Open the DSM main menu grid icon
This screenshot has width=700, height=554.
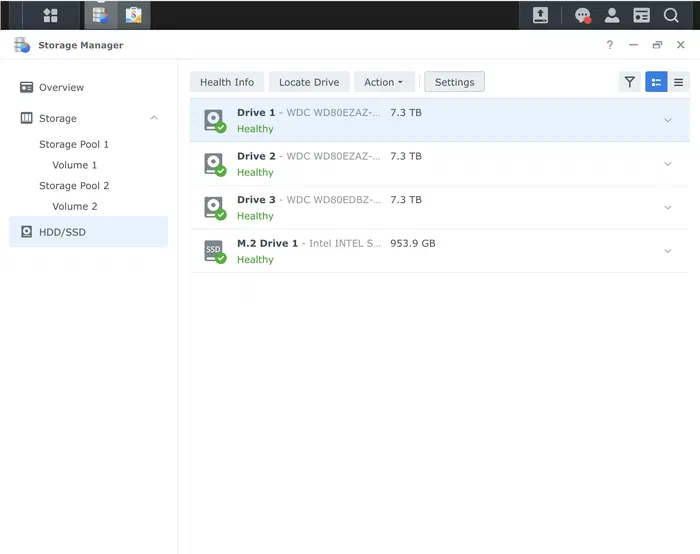[x=50, y=15]
